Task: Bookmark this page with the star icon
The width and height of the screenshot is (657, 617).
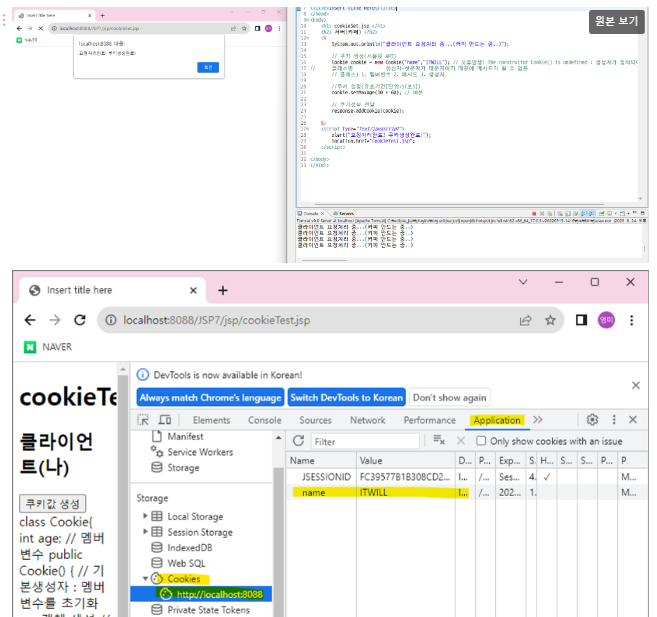Action: pyautogui.click(x=550, y=320)
